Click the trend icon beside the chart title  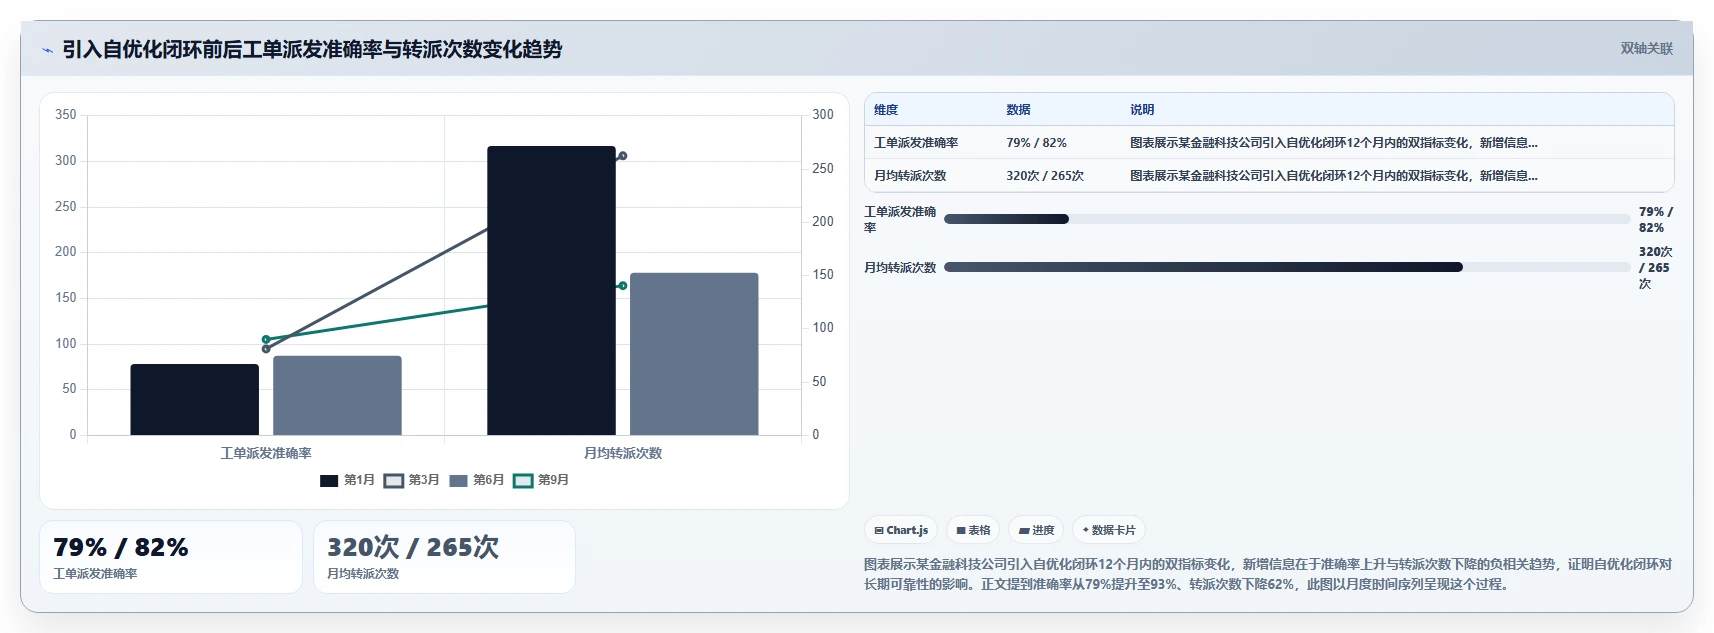pos(47,50)
